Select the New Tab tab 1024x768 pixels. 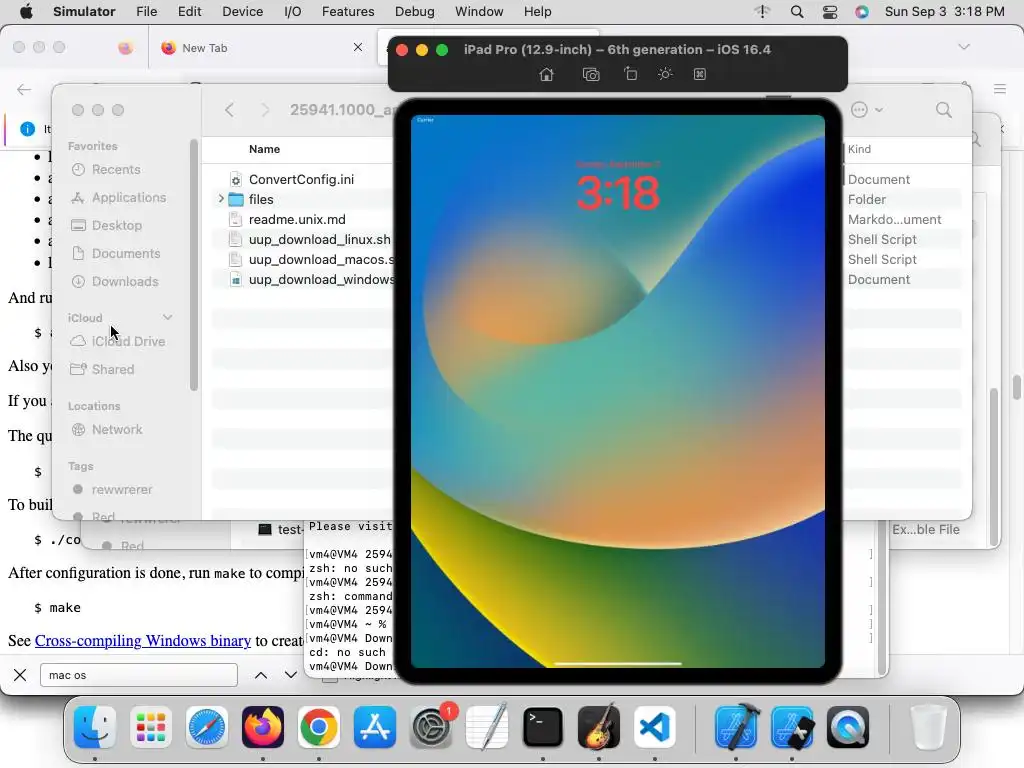[261, 48]
